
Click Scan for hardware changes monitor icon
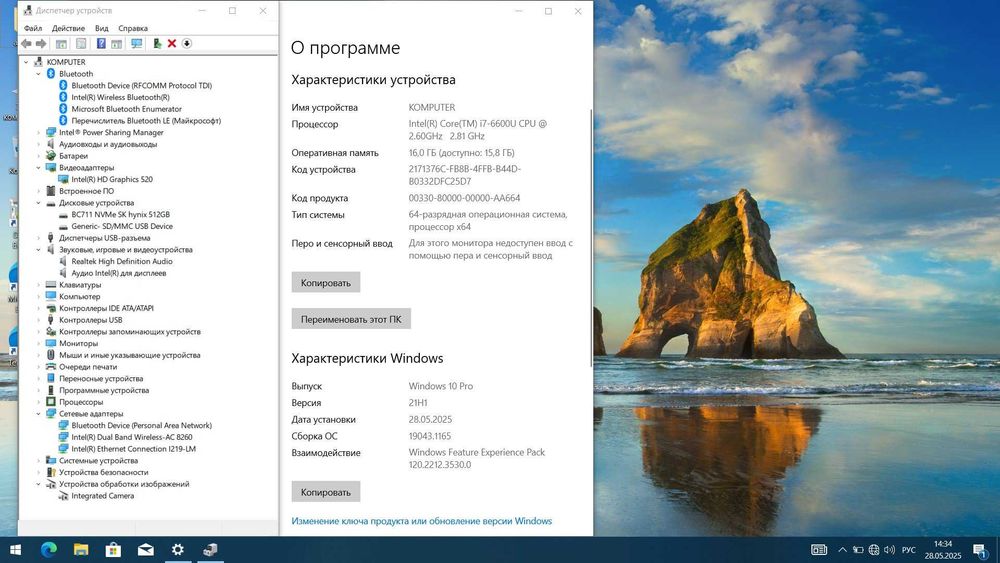coord(136,43)
